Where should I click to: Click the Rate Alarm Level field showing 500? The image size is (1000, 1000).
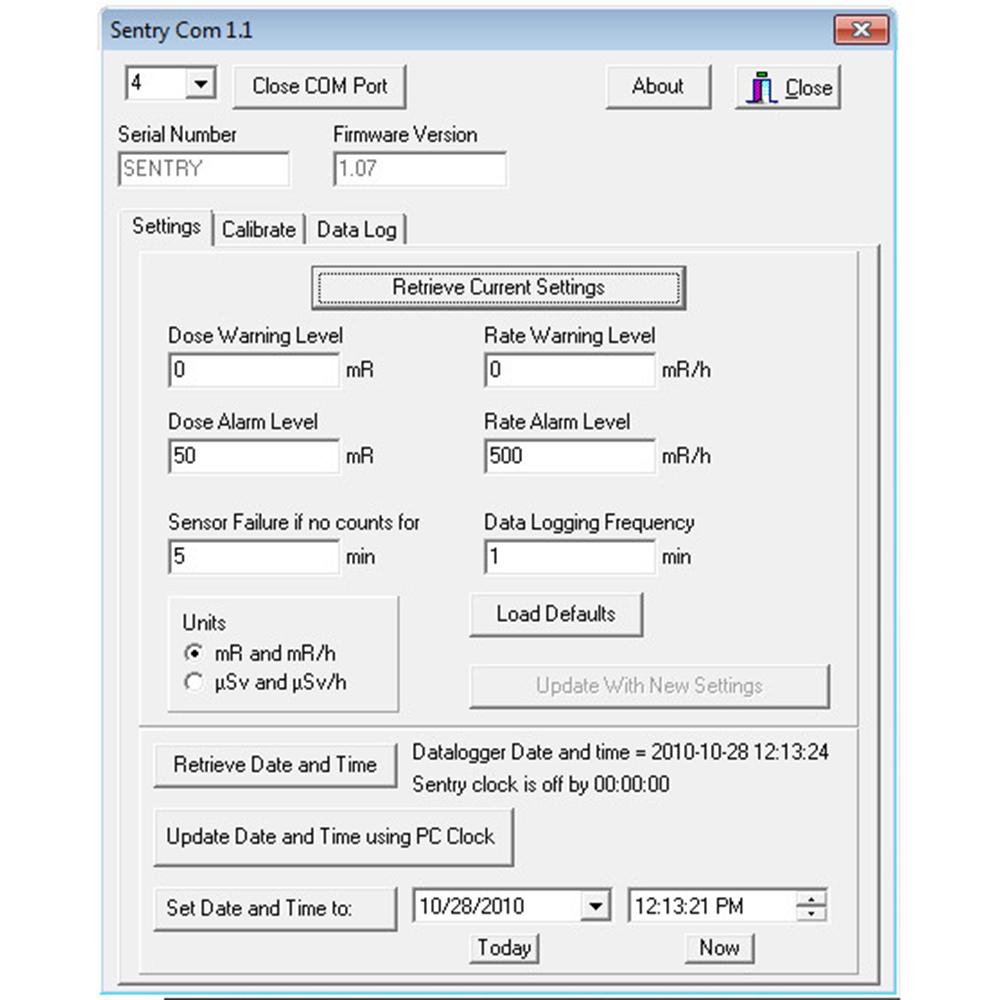570,457
